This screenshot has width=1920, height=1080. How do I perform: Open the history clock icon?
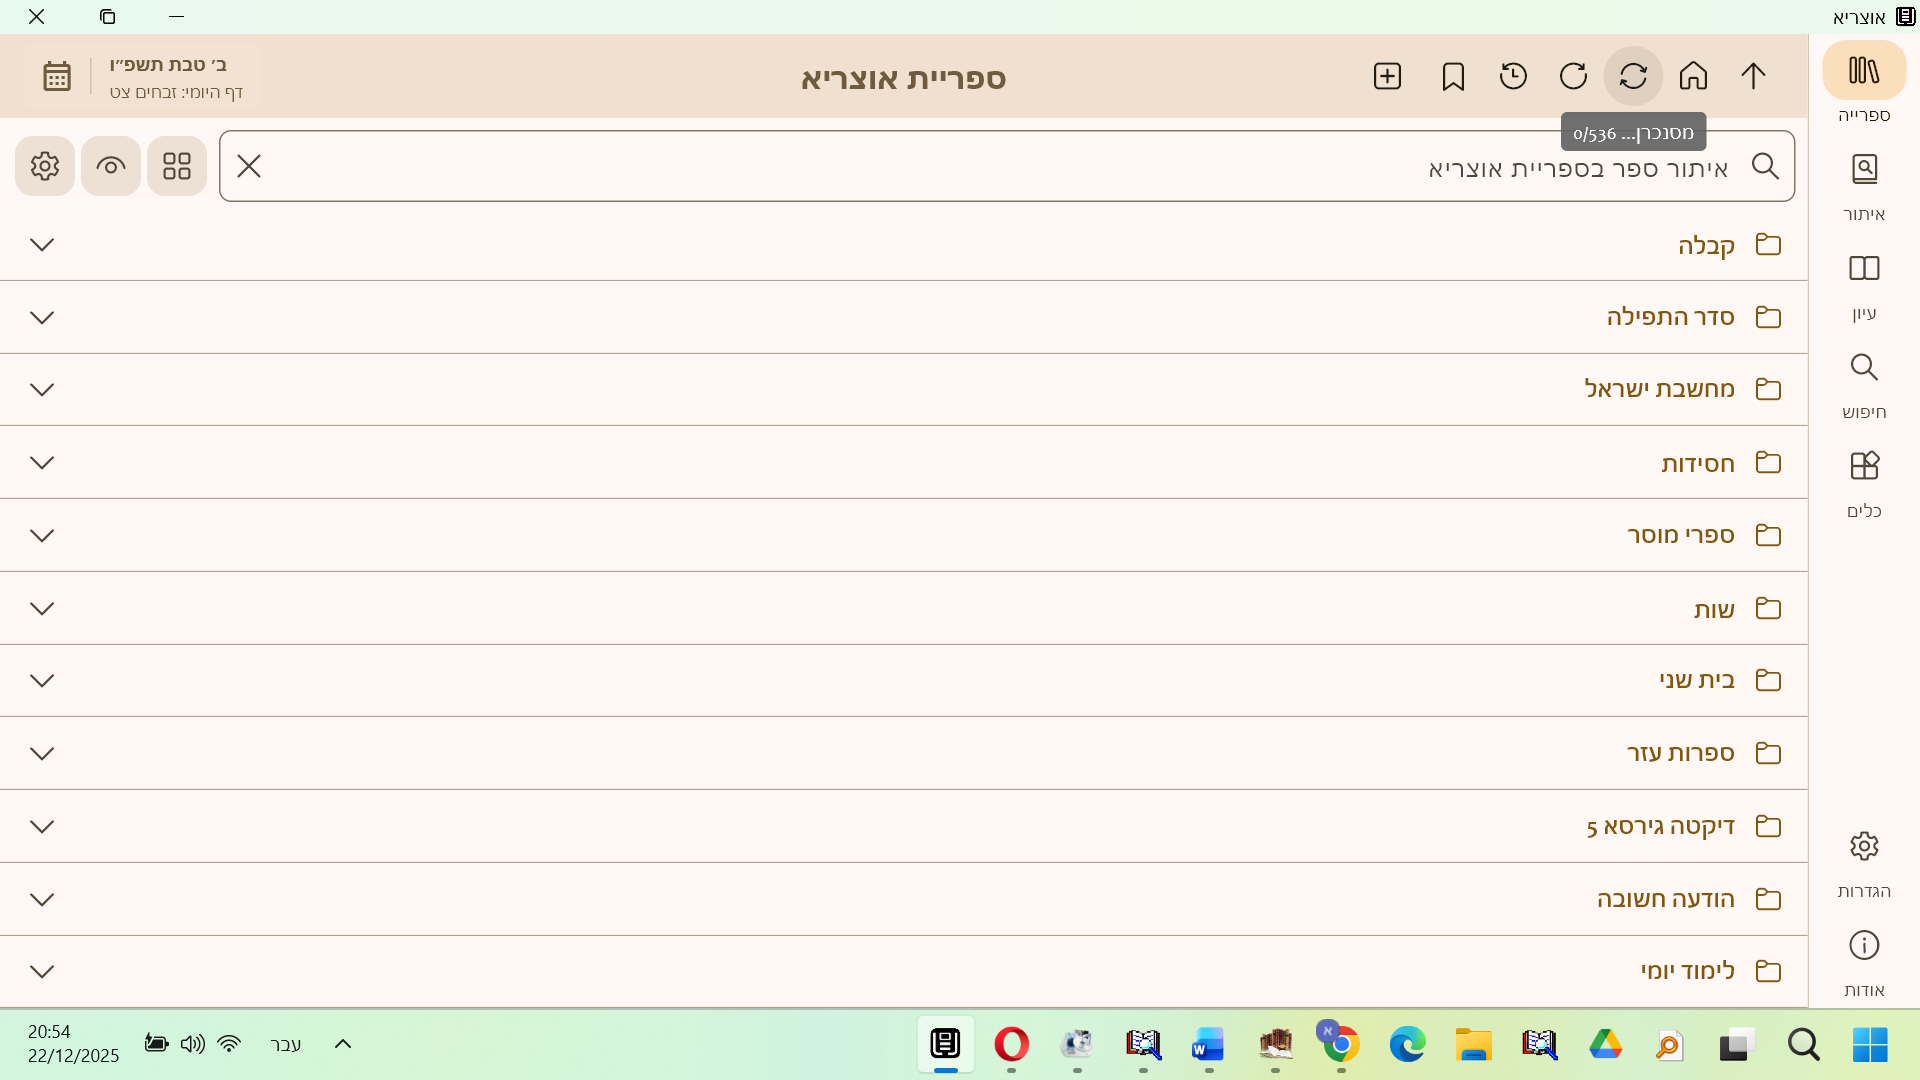tap(1513, 76)
